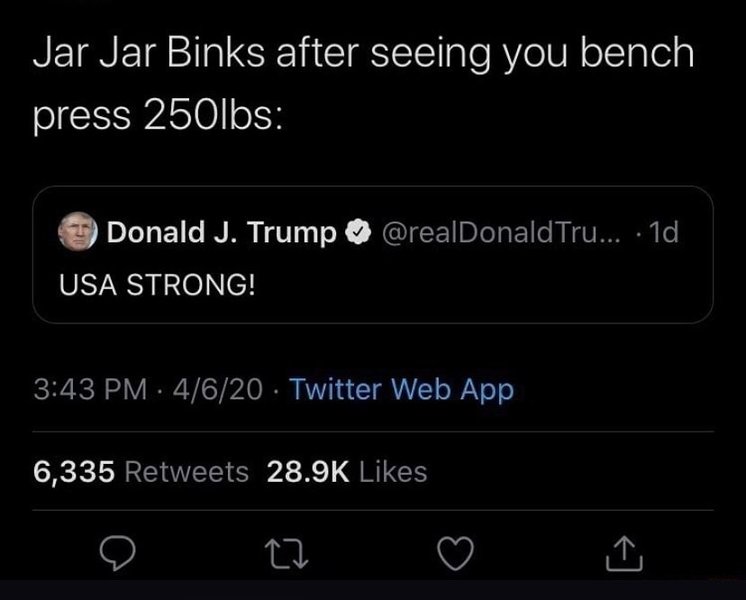This screenshot has height=600, width=746.
Task: Open the share menu icon
Action: point(621,549)
